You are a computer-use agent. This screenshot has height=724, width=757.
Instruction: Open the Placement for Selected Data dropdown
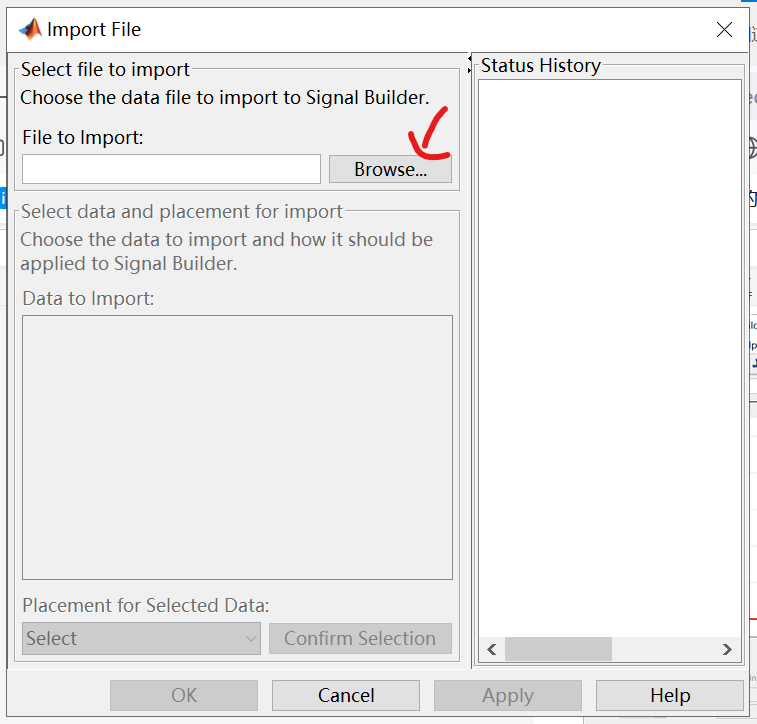pyautogui.click(x=141, y=639)
